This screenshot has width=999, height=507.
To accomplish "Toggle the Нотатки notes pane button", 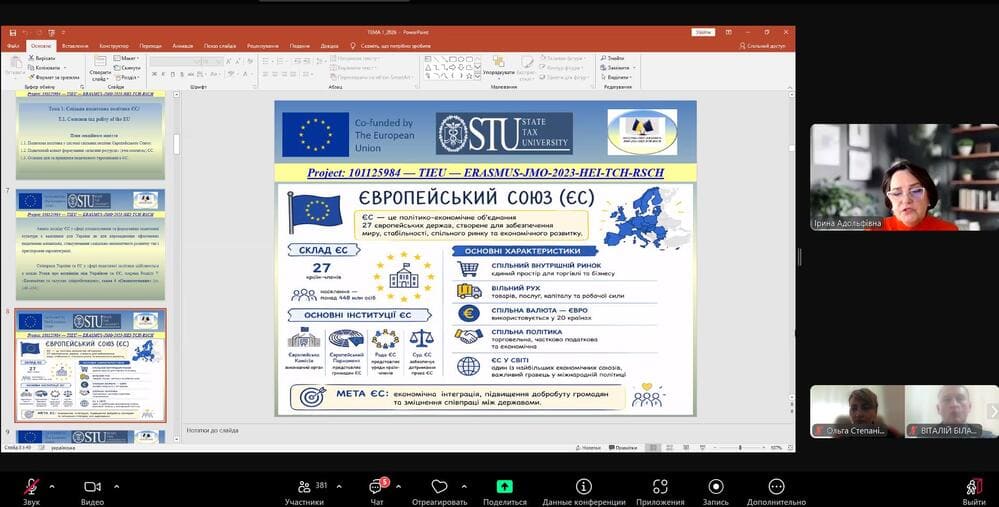I will pos(587,448).
